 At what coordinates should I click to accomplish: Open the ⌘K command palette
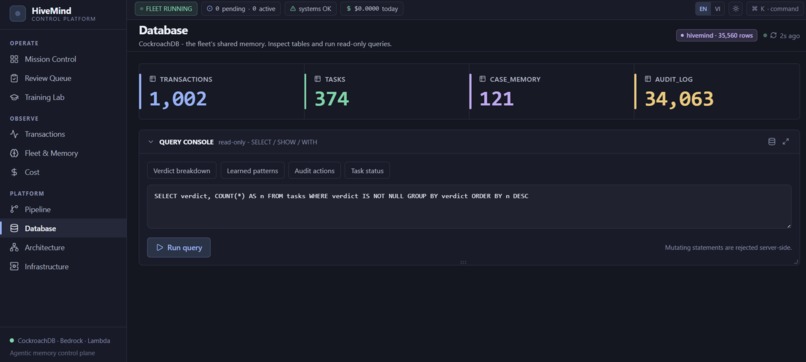click(775, 9)
